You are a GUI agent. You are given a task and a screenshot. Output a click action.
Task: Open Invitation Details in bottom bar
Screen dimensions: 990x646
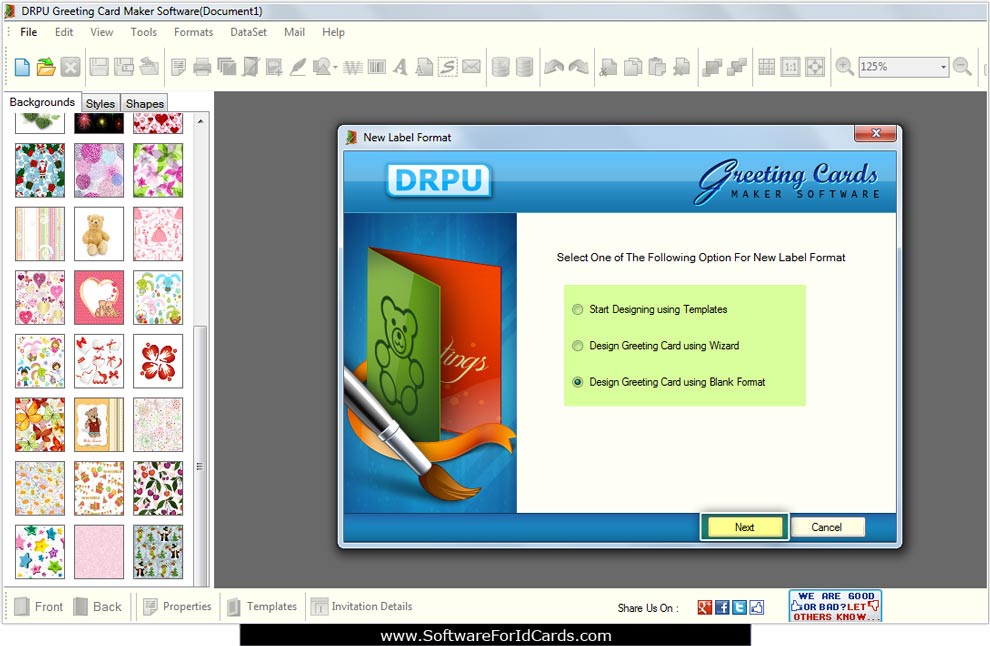pos(361,607)
